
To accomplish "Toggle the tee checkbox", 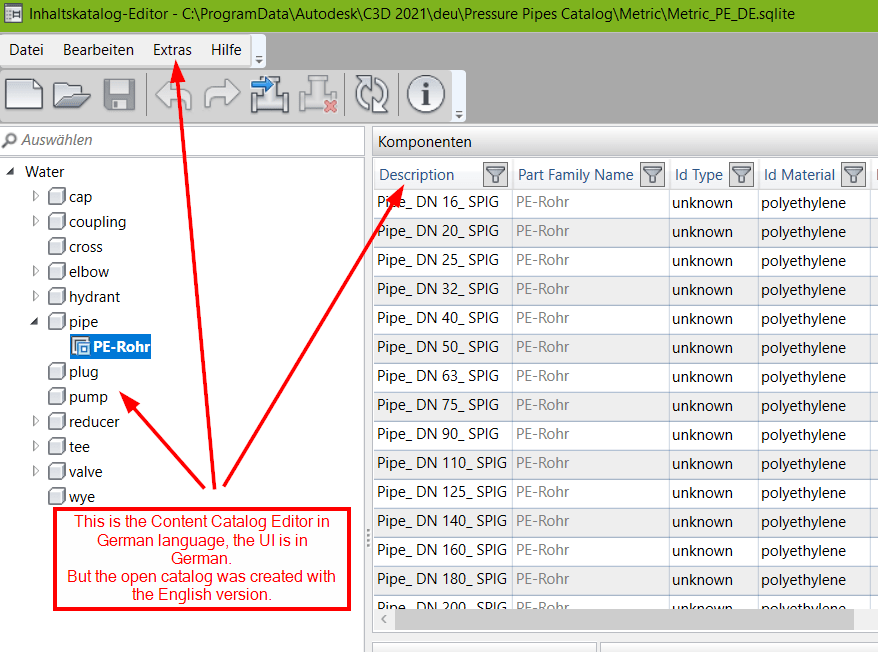I will click(57, 446).
